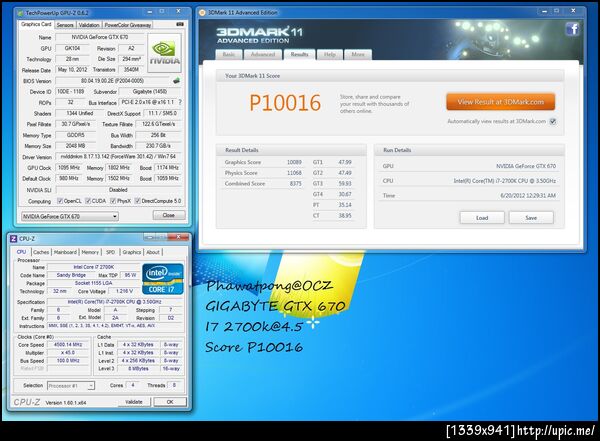
Task: Click the Release Date value May 10, 2012
Action: click(x=73, y=70)
